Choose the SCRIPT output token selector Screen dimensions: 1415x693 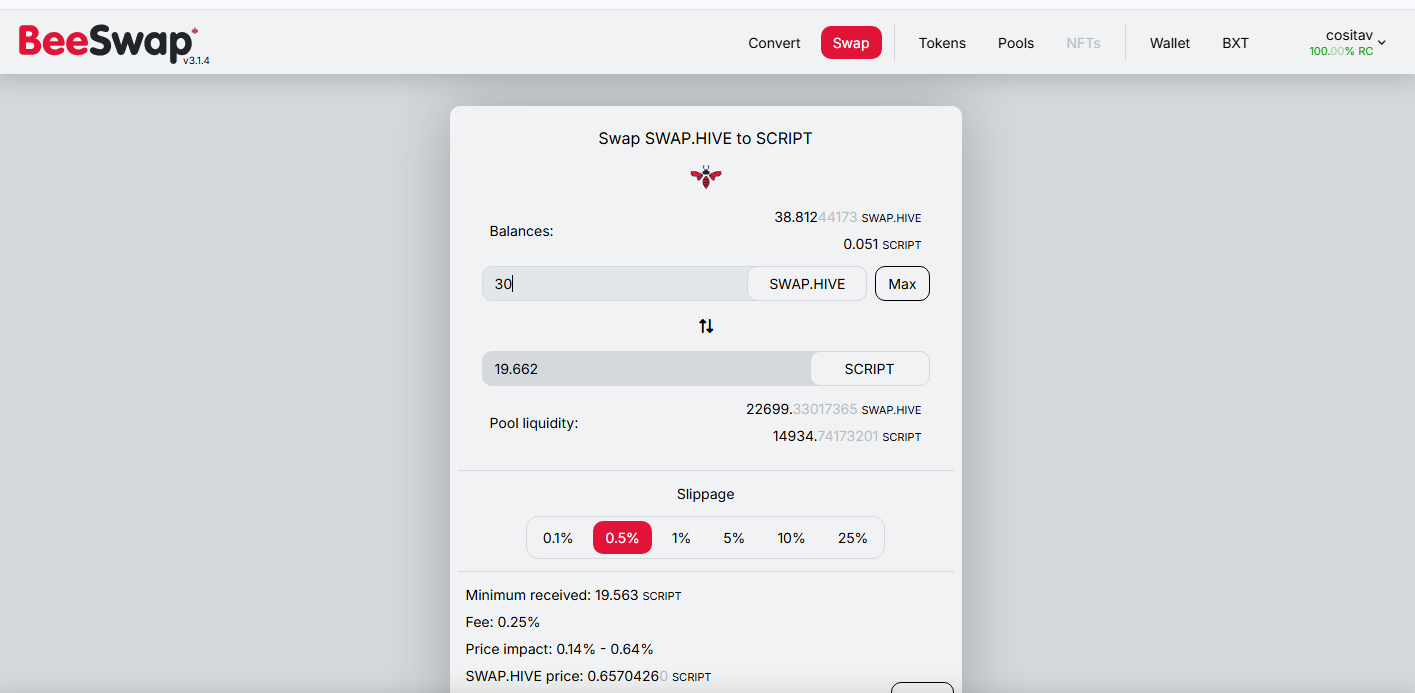click(x=869, y=369)
